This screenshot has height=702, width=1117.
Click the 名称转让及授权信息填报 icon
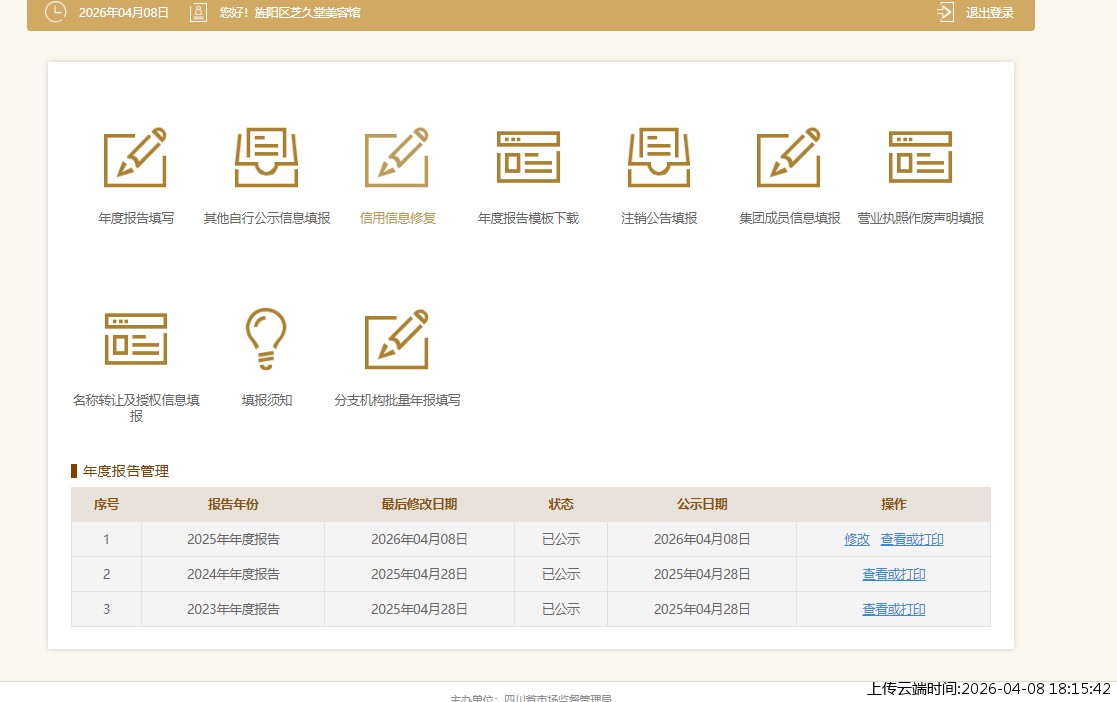click(x=136, y=339)
